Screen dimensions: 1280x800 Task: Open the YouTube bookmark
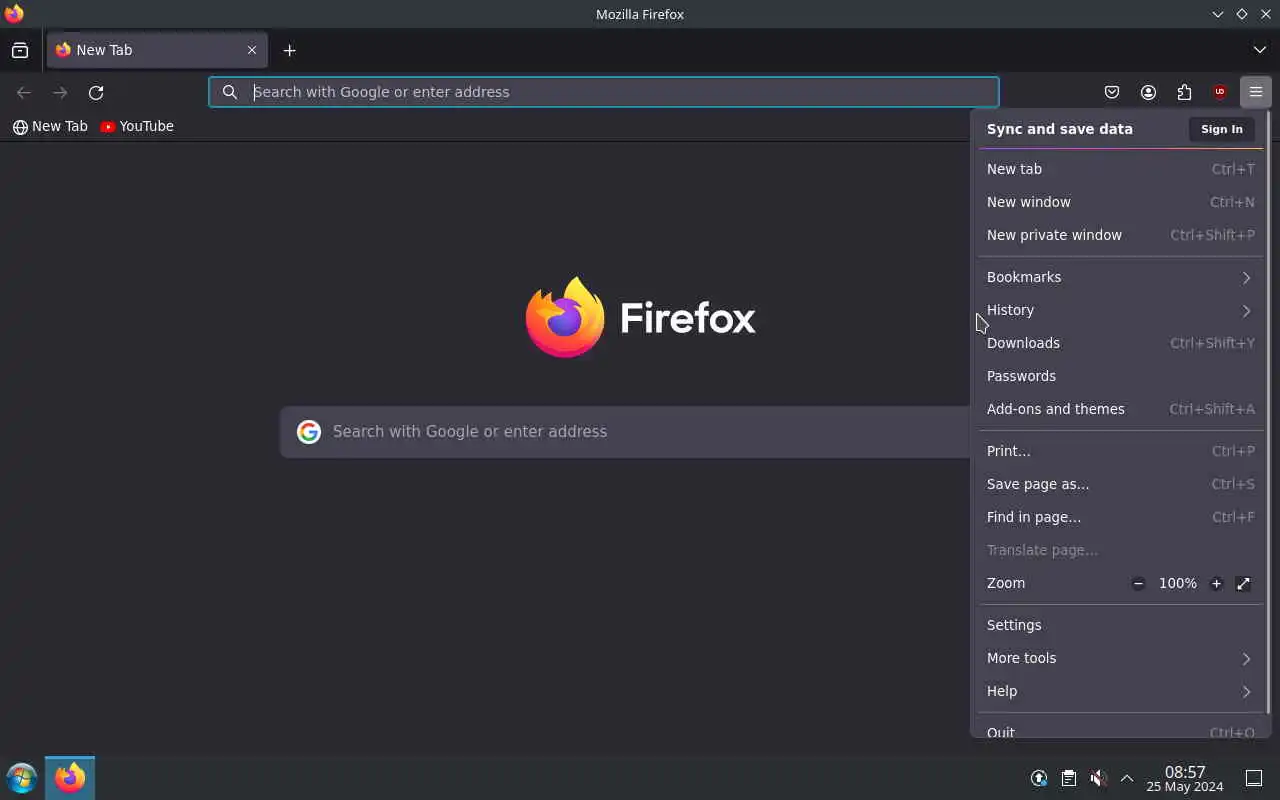coord(137,126)
